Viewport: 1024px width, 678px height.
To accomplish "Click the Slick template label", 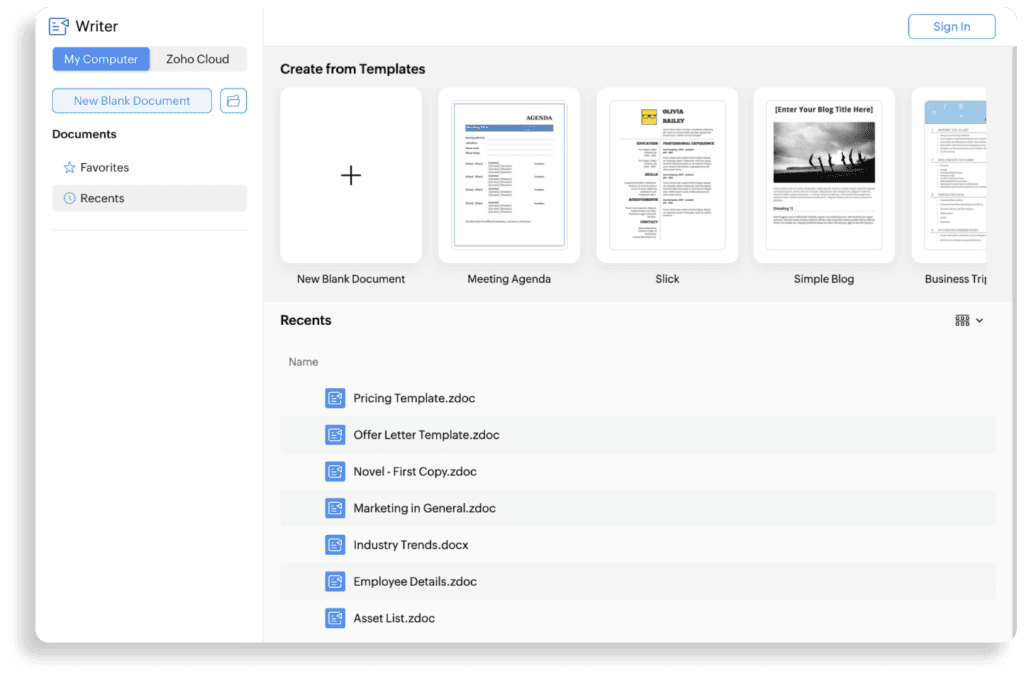I will tap(667, 279).
